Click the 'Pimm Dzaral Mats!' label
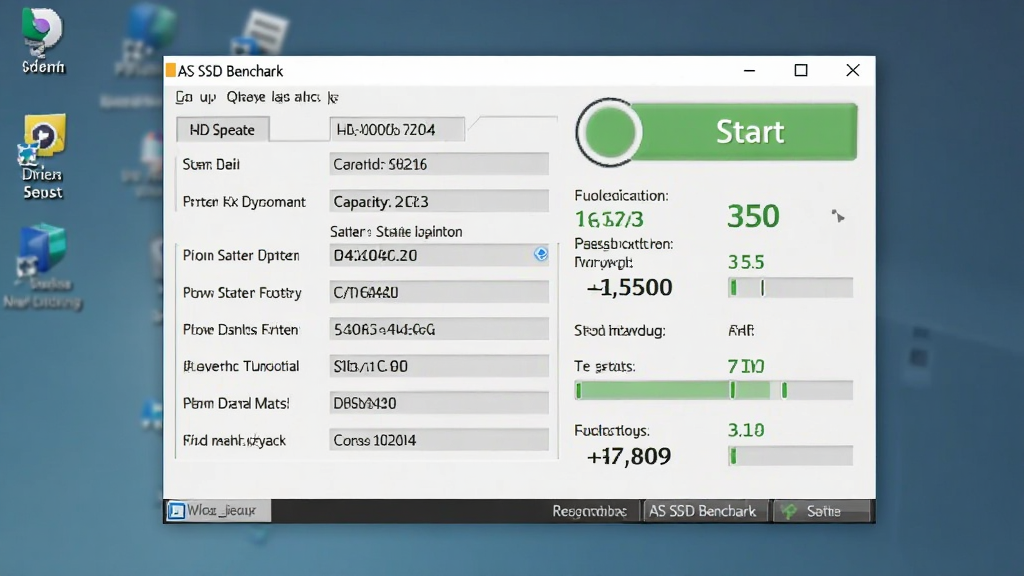This screenshot has width=1024, height=576. tap(236, 404)
